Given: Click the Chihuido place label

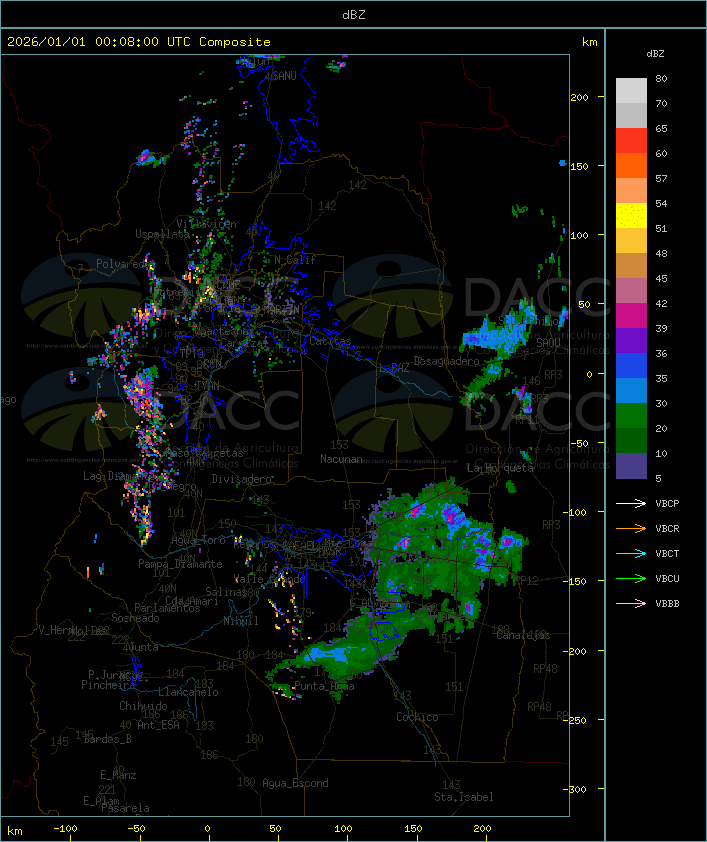Looking at the screenshot, I should pos(143,706).
